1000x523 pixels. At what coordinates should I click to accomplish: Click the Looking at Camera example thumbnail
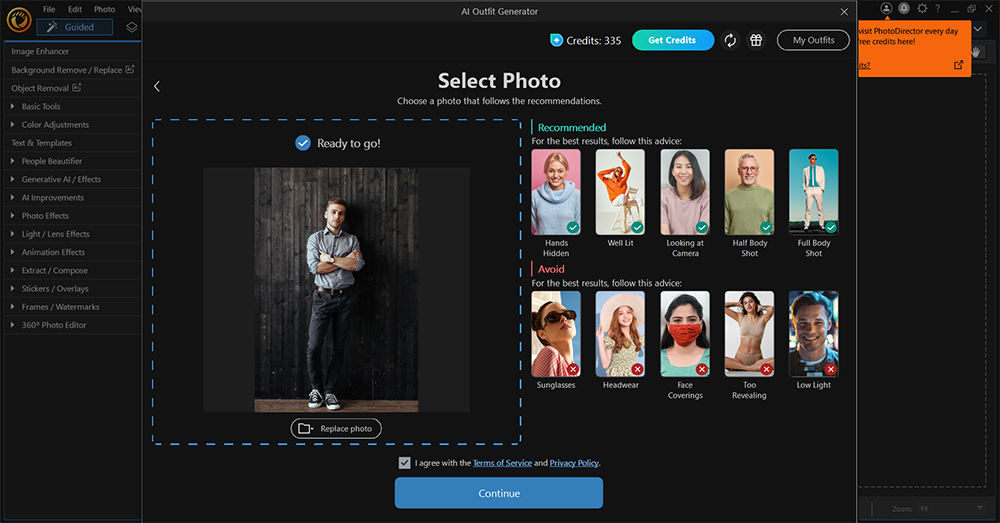(685, 192)
